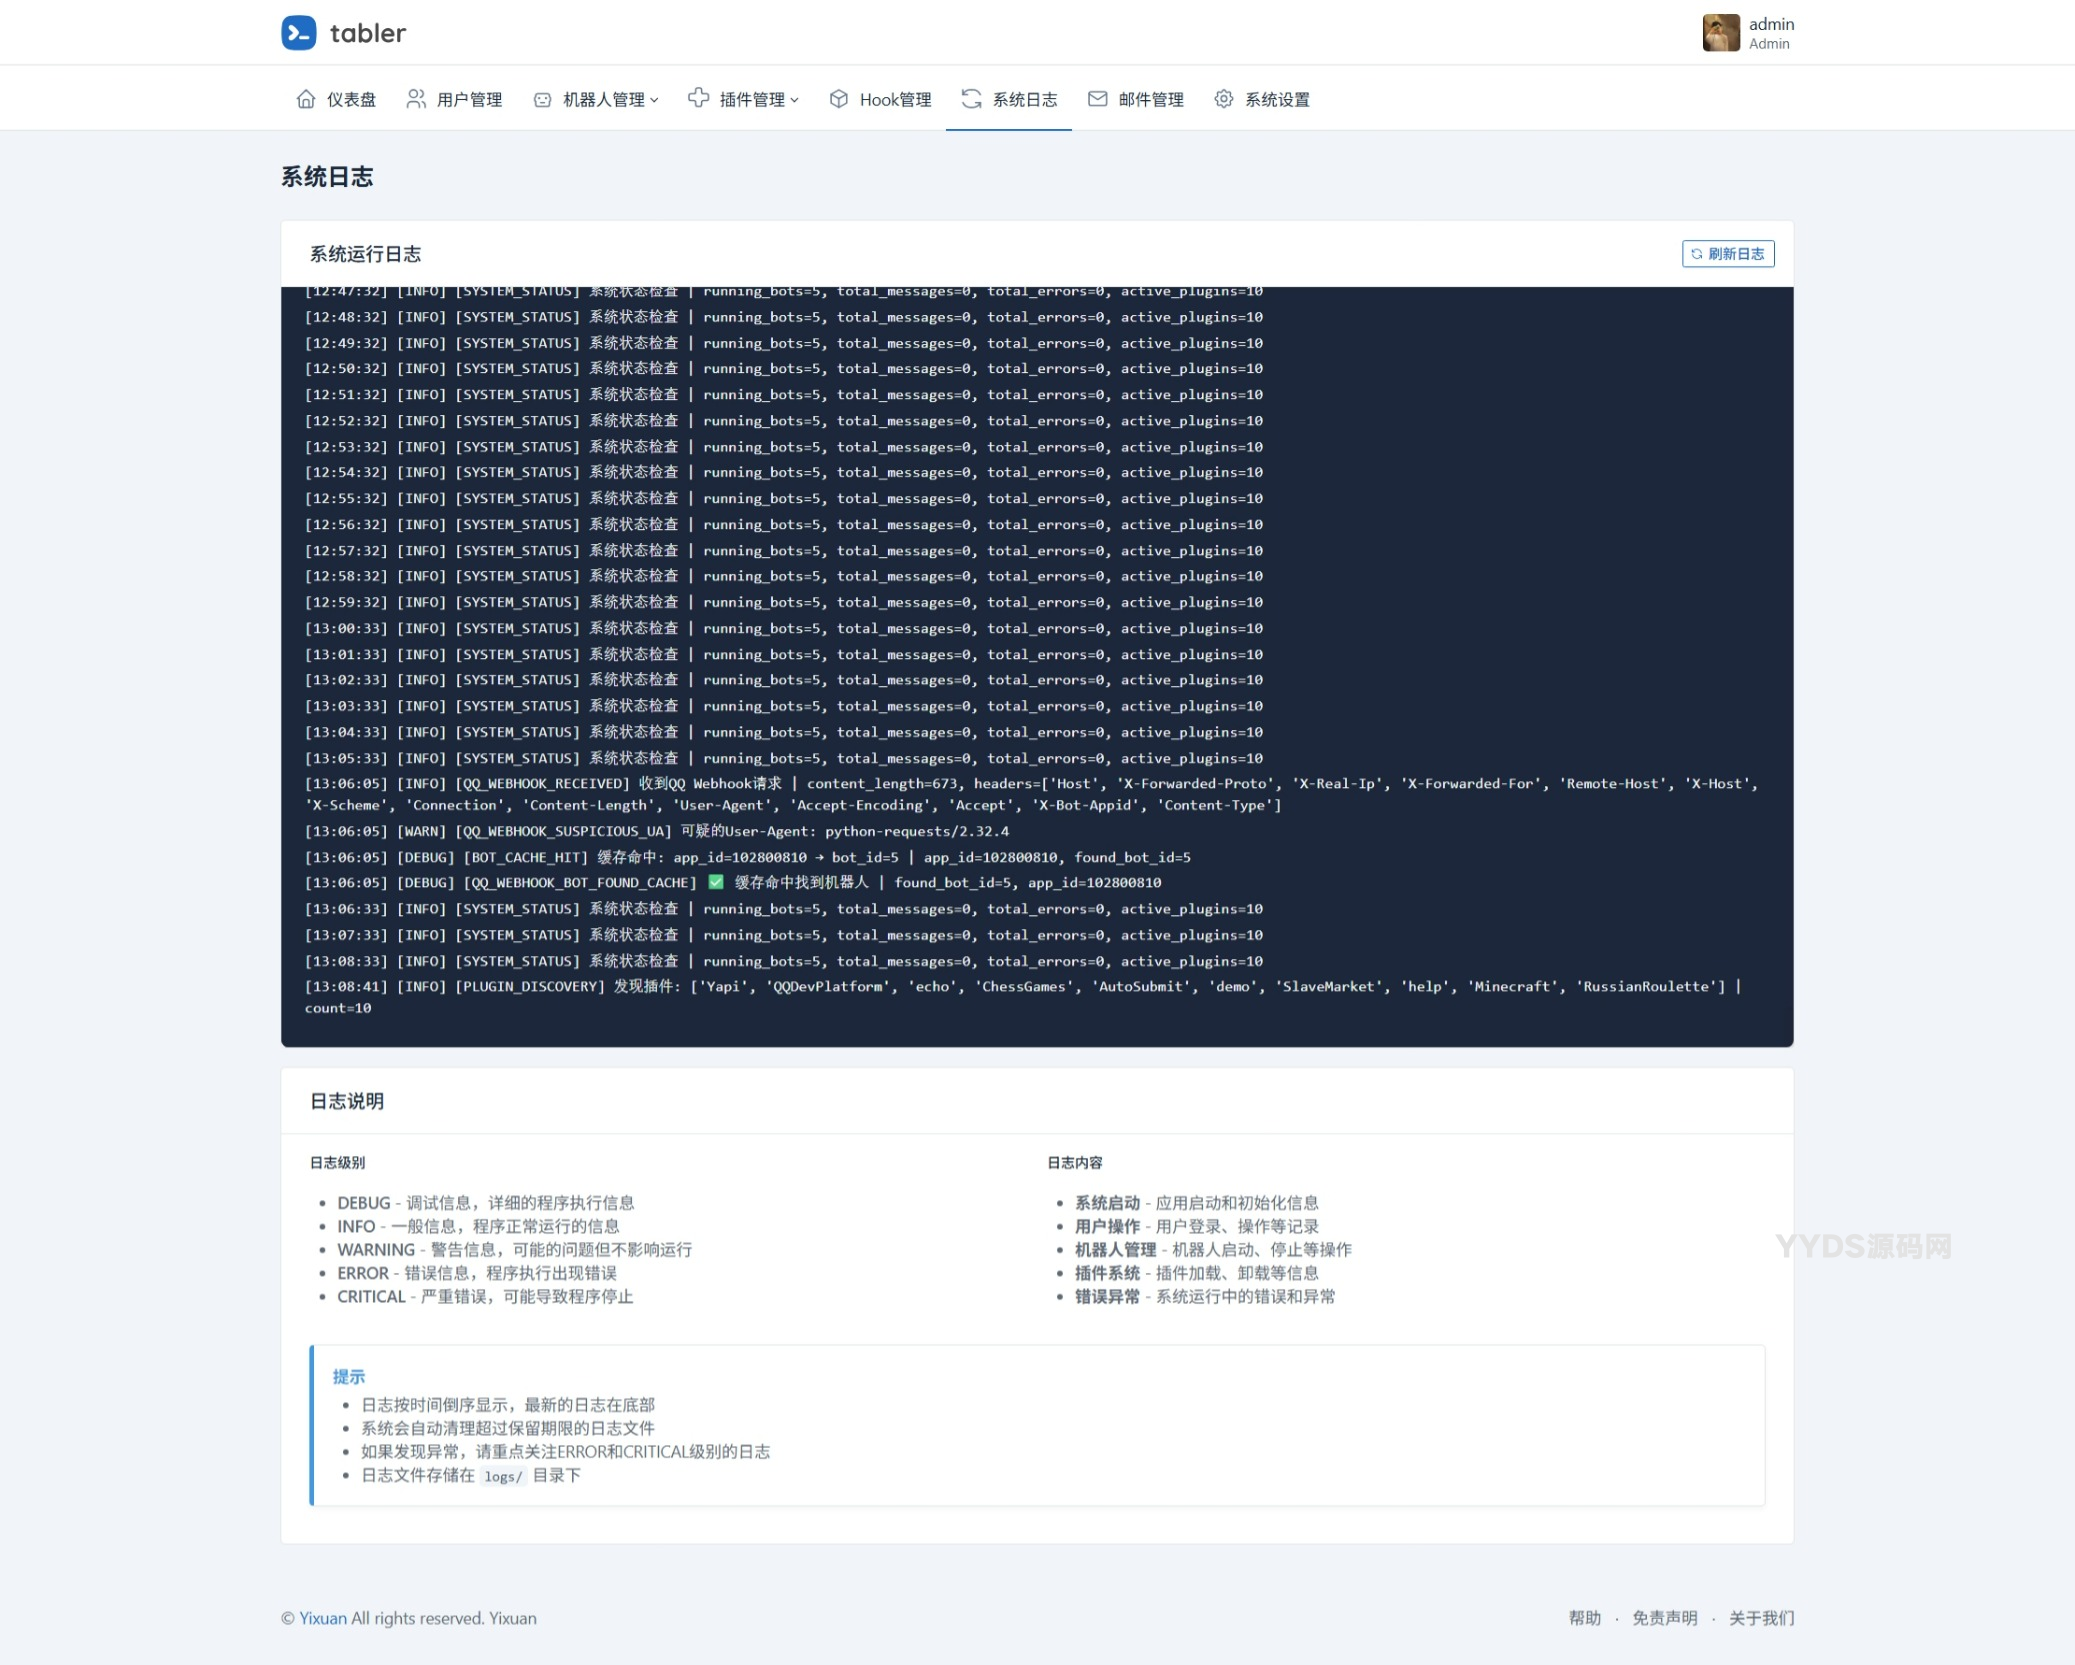Viewport: 2075px width, 1665px height.
Task: Open the 用户管理 menu item
Action: tap(469, 100)
